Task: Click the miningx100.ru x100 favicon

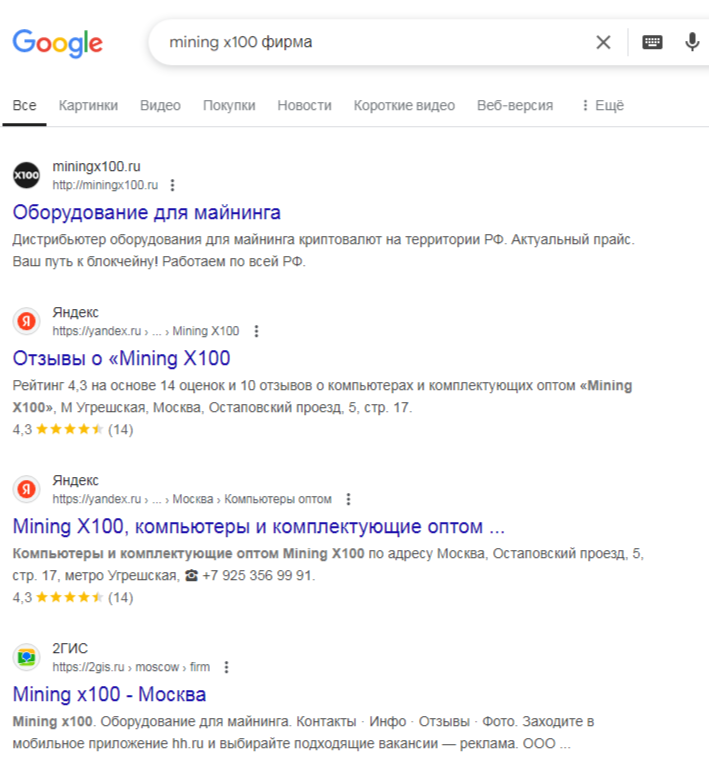Action: pos(26,175)
